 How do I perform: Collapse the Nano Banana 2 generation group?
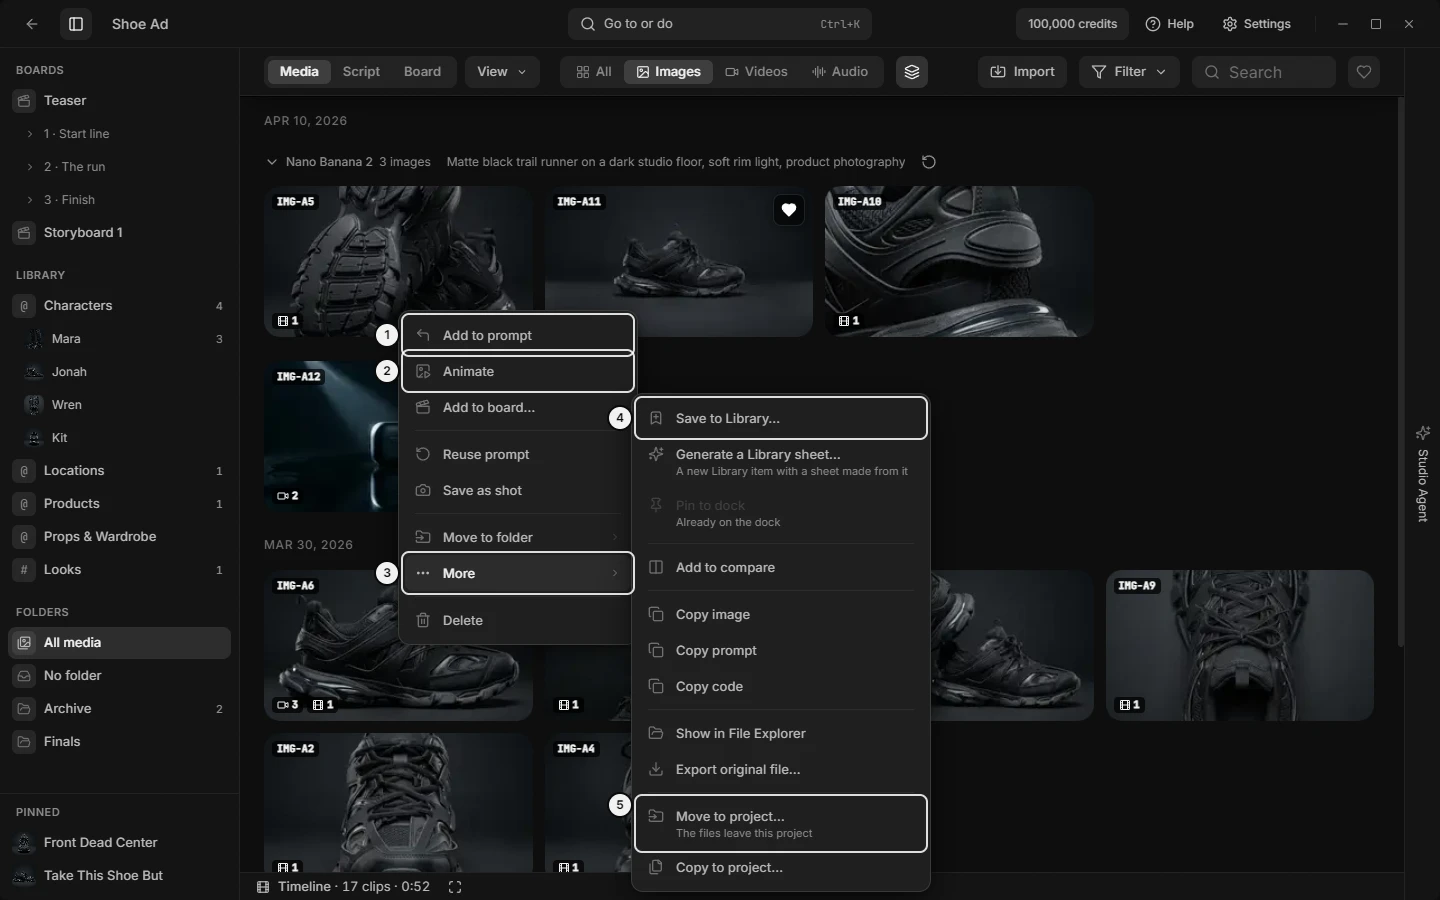(x=271, y=162)
